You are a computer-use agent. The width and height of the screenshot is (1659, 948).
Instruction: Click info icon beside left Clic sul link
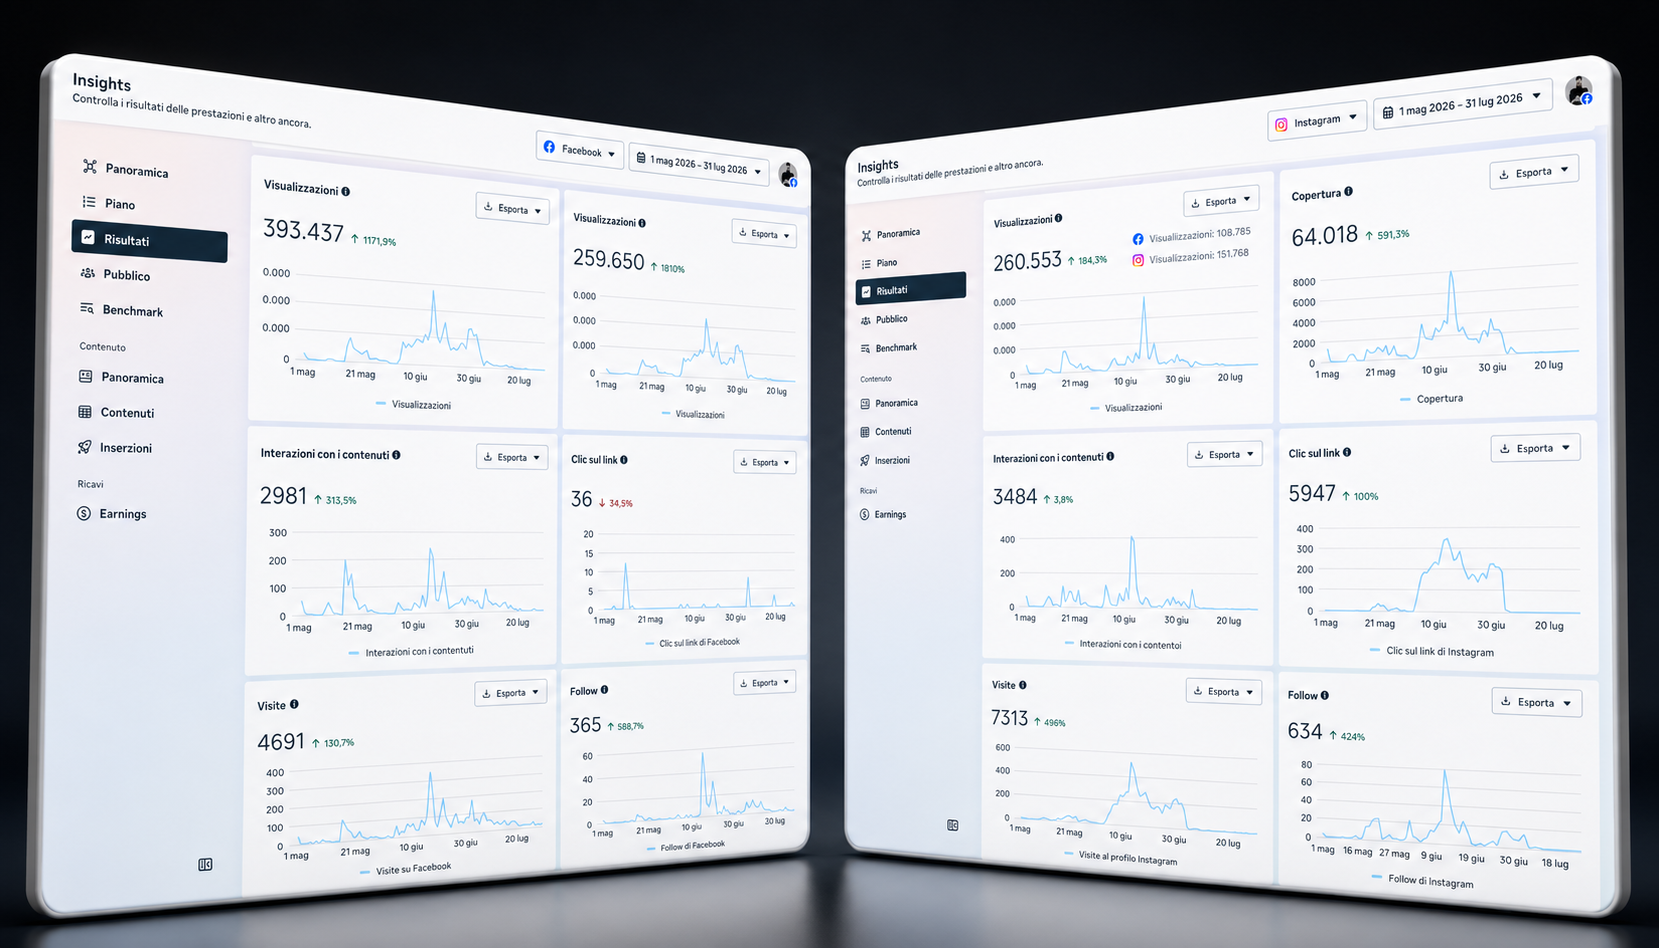pyautogui.click(x=624, y=460)
